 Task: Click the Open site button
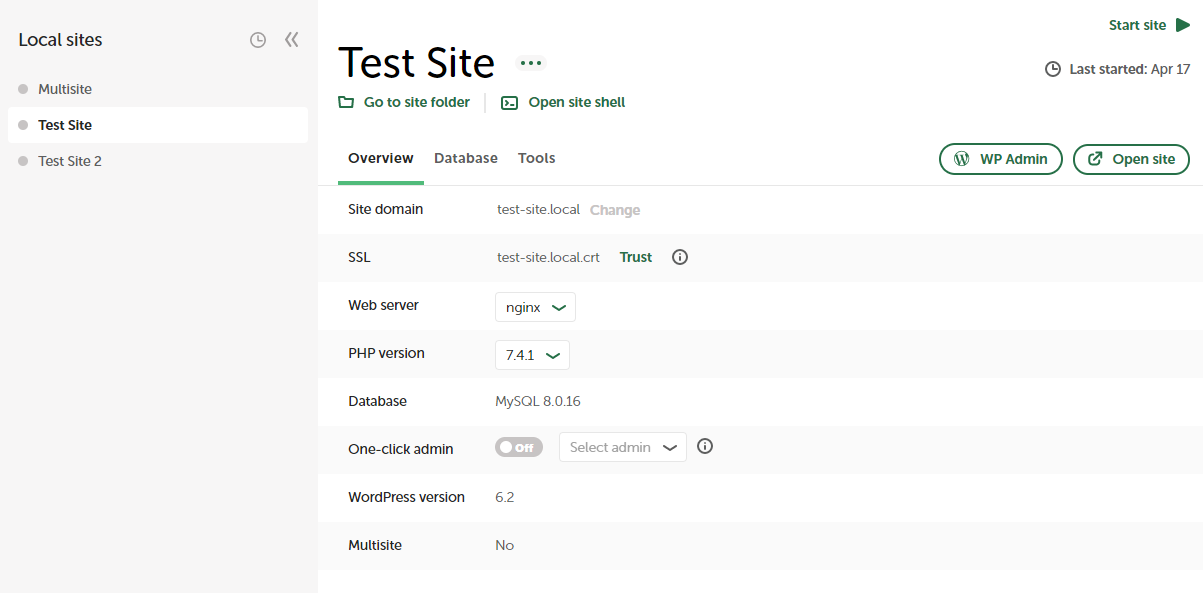click(1131, 159)
